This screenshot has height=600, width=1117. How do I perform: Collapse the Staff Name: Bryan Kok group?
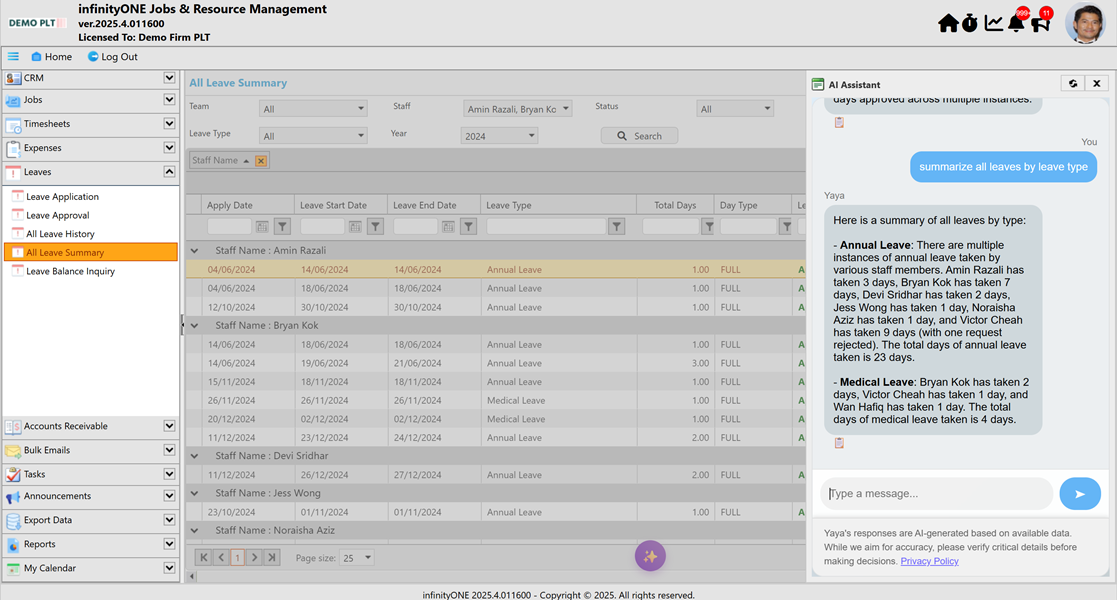pyautogui.click(x=194, y=325)
